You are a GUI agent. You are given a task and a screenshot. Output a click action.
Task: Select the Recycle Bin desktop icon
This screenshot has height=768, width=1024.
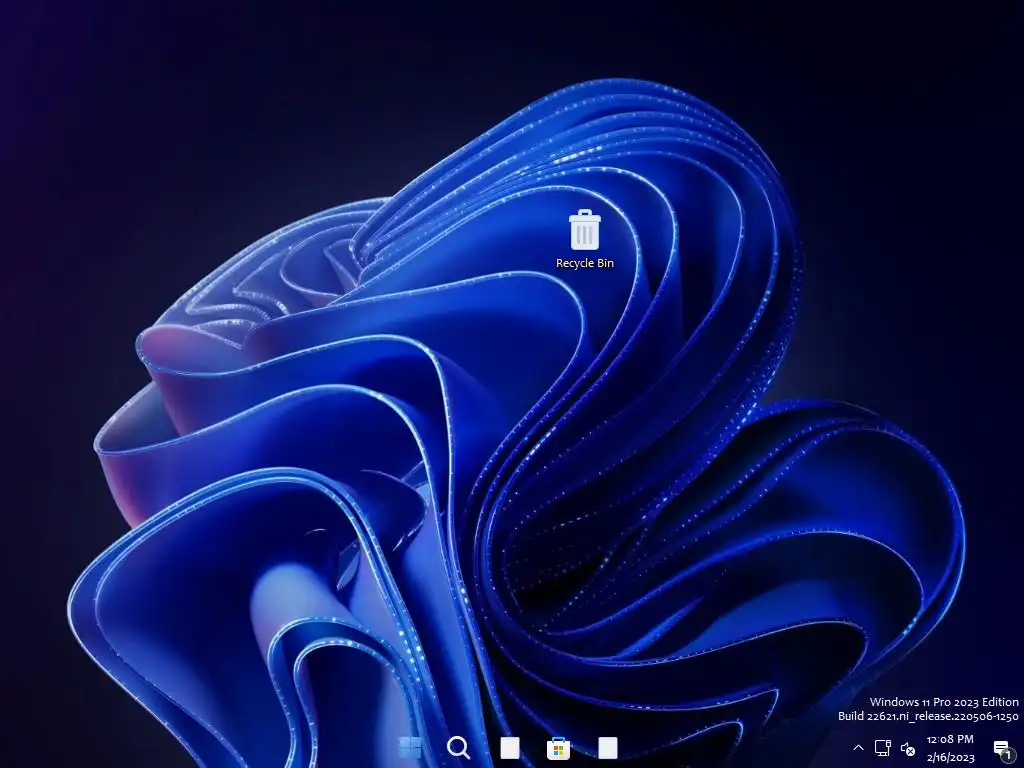[x=584, y=239]
